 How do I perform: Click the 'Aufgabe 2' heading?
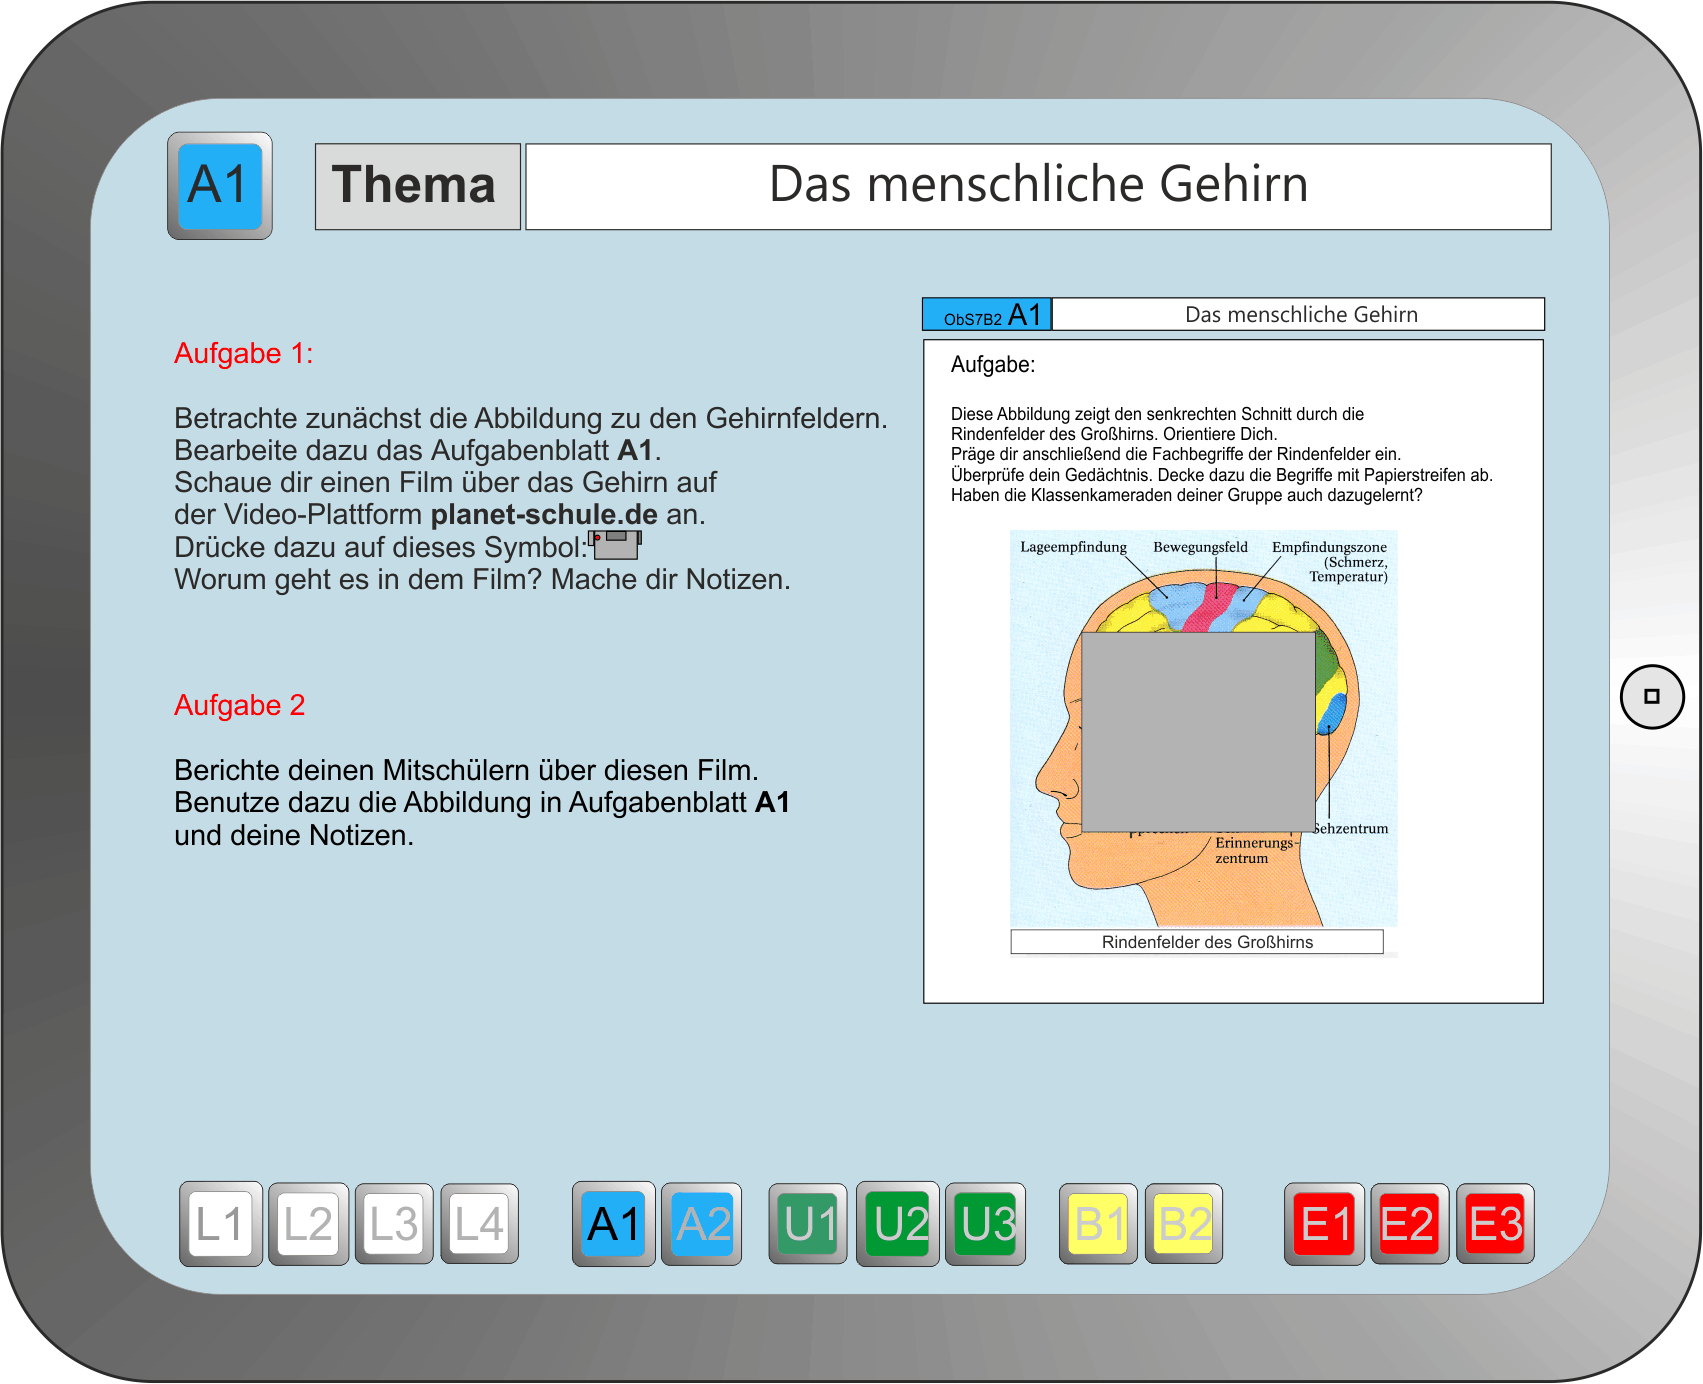pyautogui.click(x=240, y=706)
